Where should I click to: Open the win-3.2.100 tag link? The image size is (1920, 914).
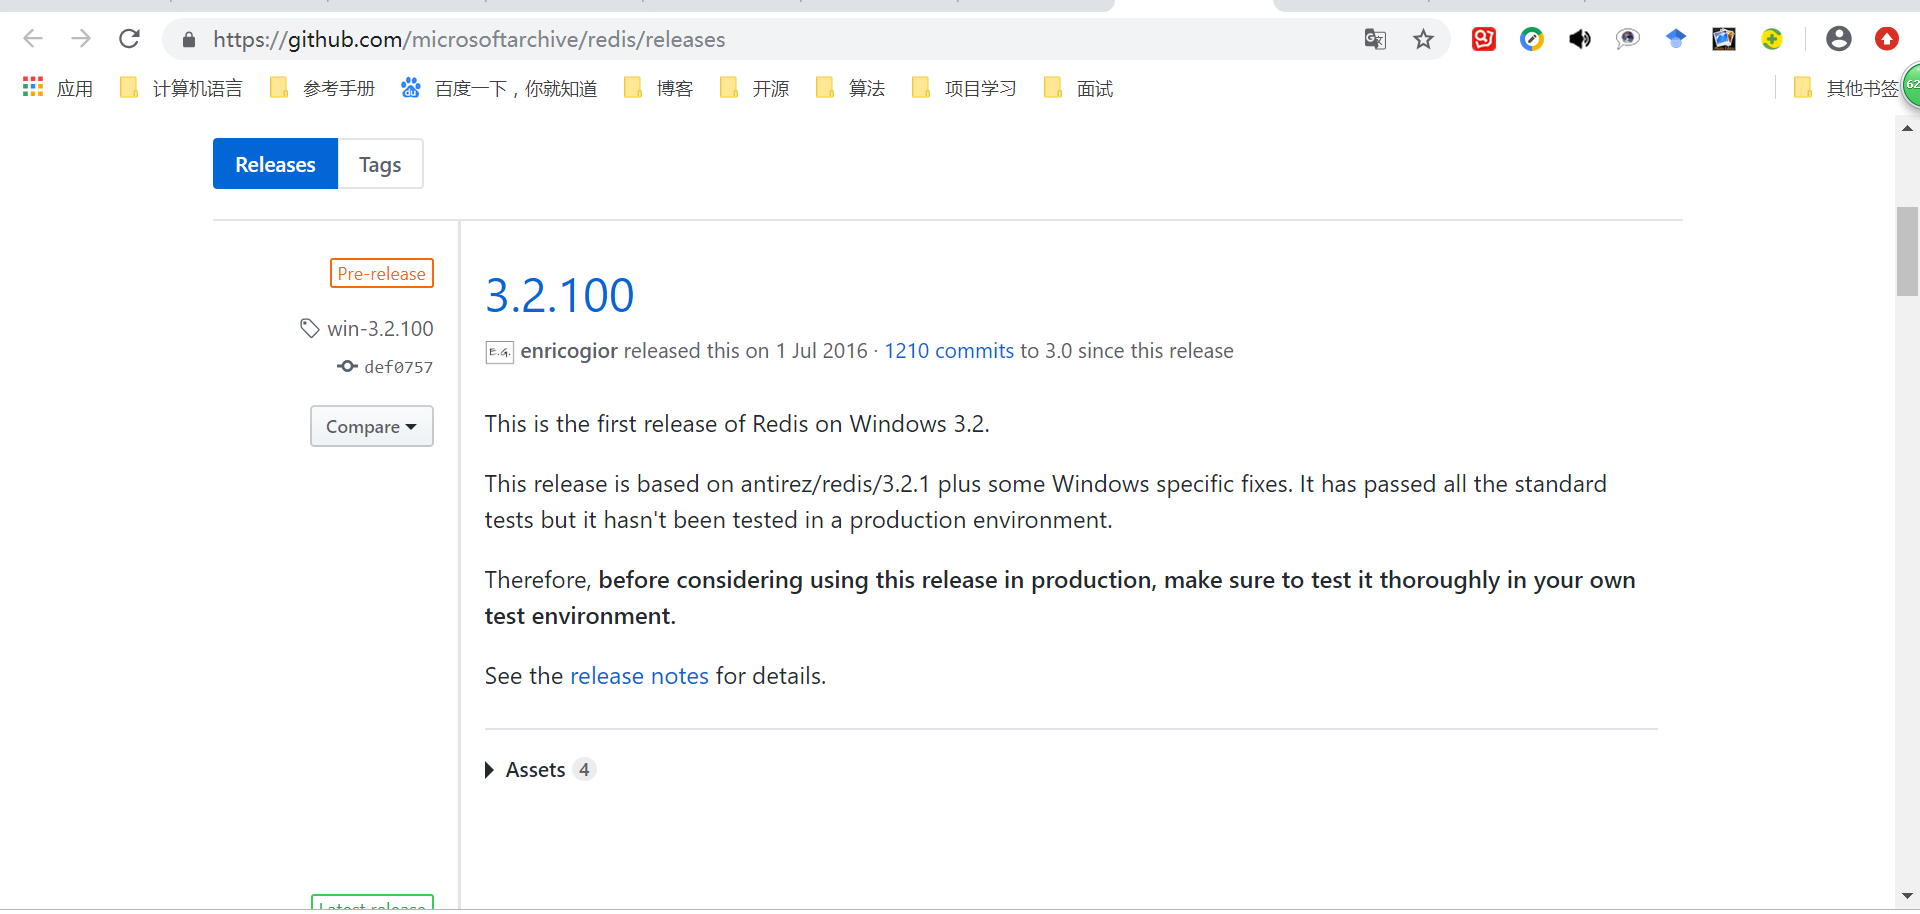(367, 328)
